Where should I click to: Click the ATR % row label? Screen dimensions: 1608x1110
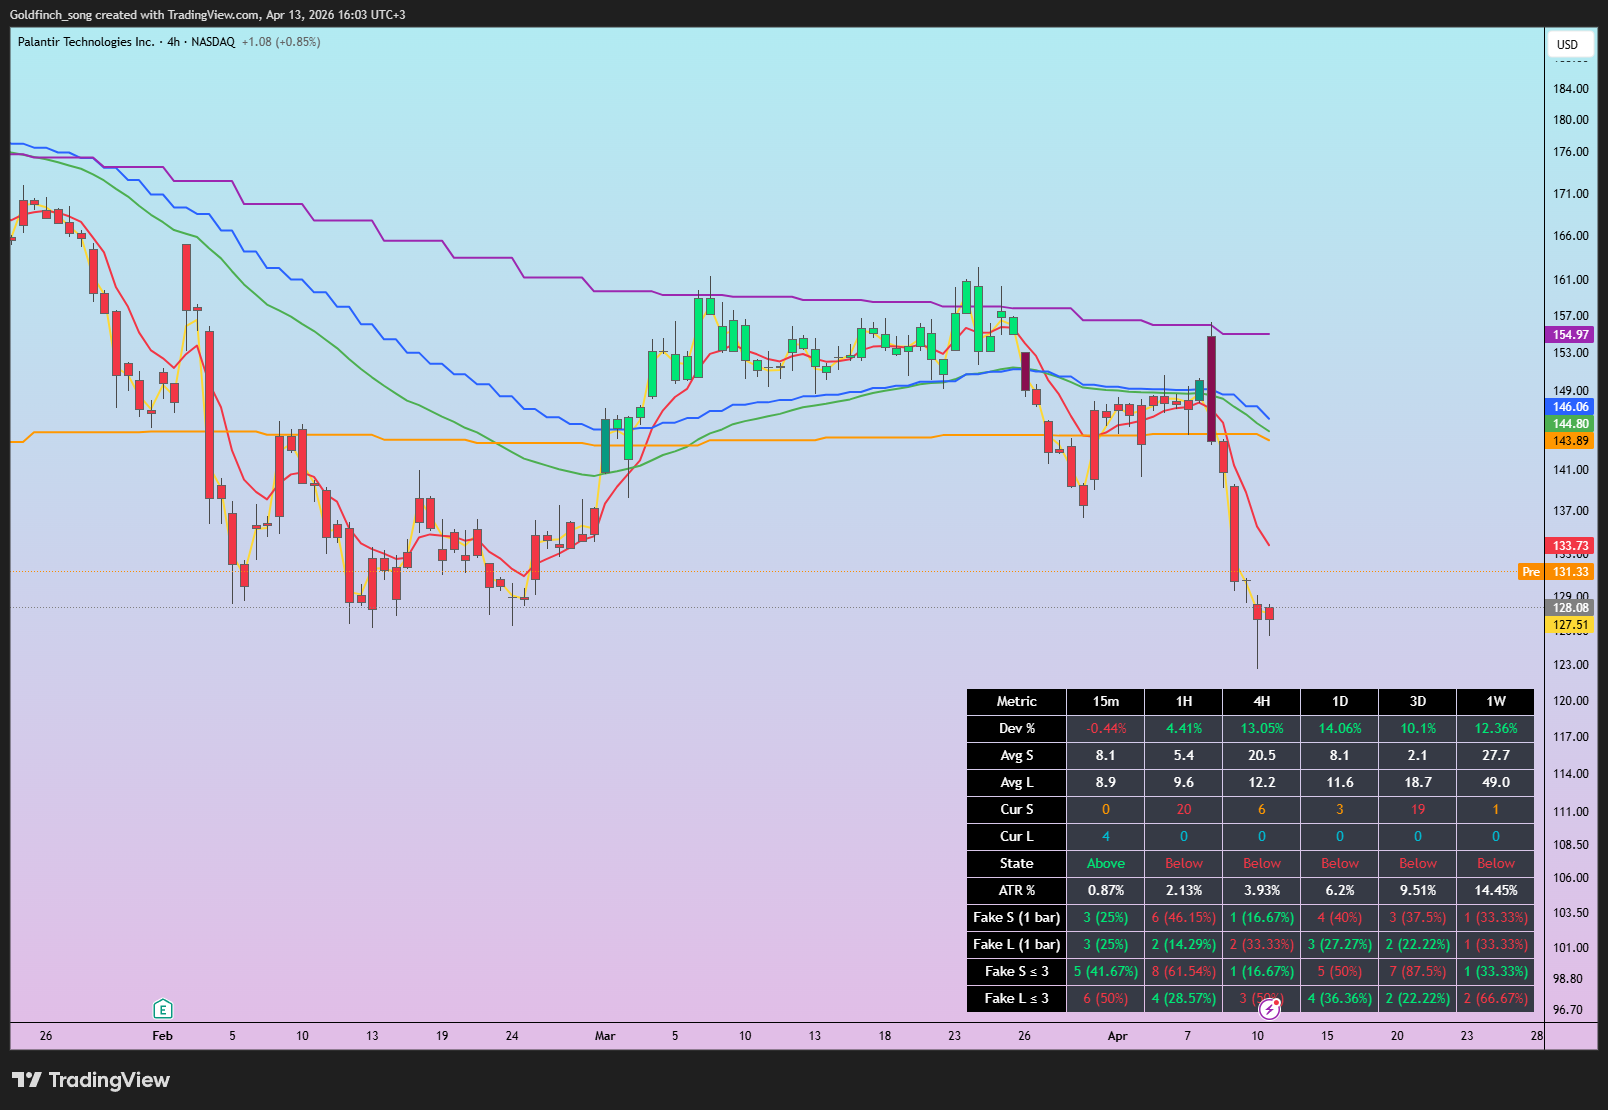(x=1017, y=891)
